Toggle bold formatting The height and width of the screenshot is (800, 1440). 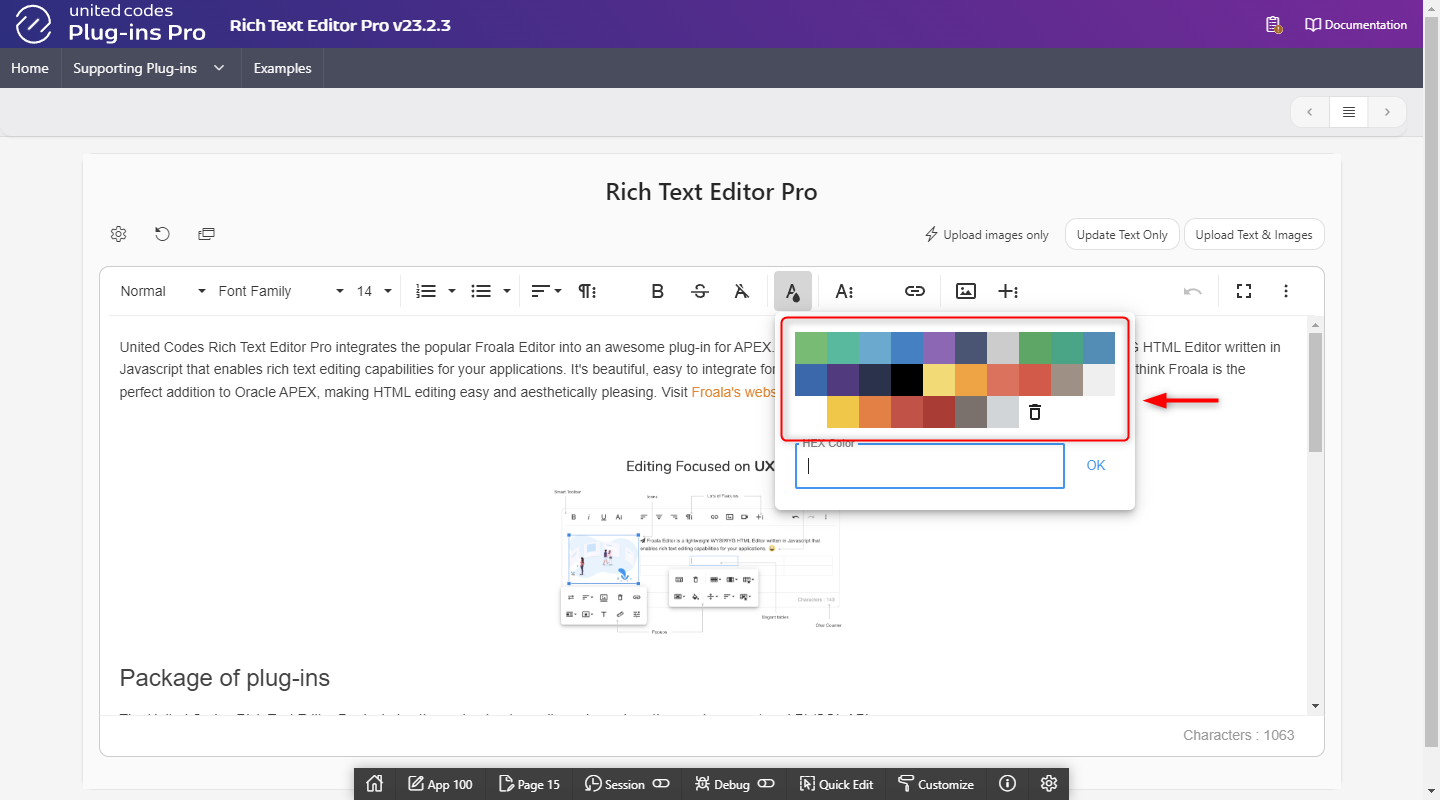(x=657, y=291)
